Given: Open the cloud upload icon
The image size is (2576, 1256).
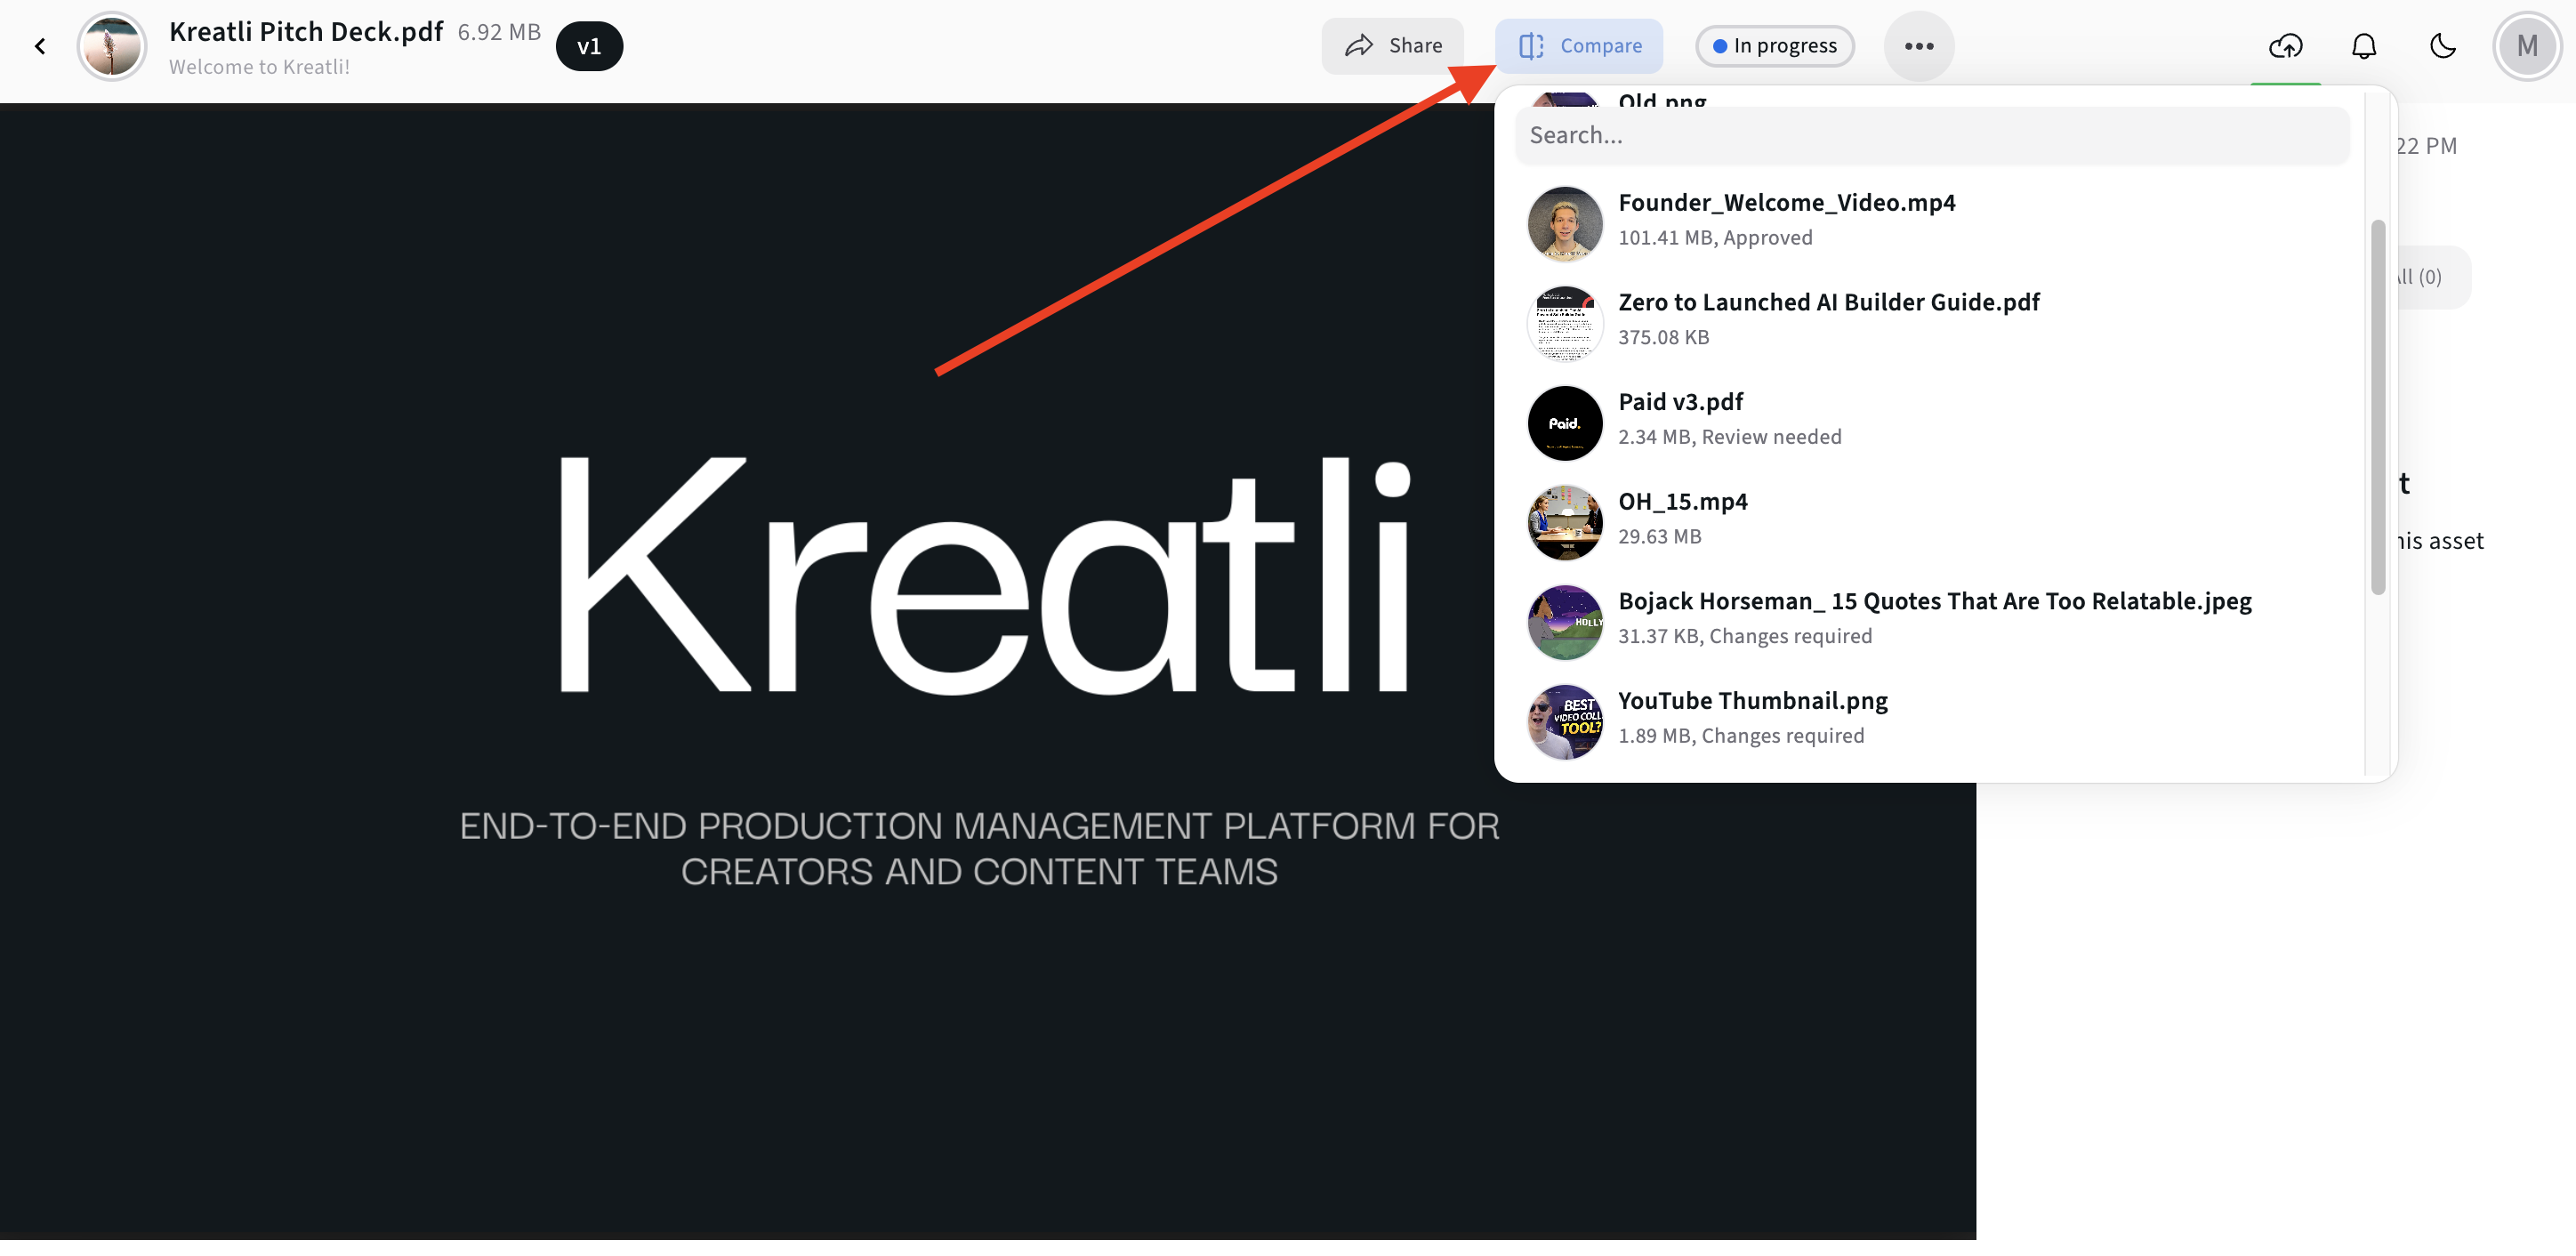Looking at the screenshot, I should (x=2285, y=46).
